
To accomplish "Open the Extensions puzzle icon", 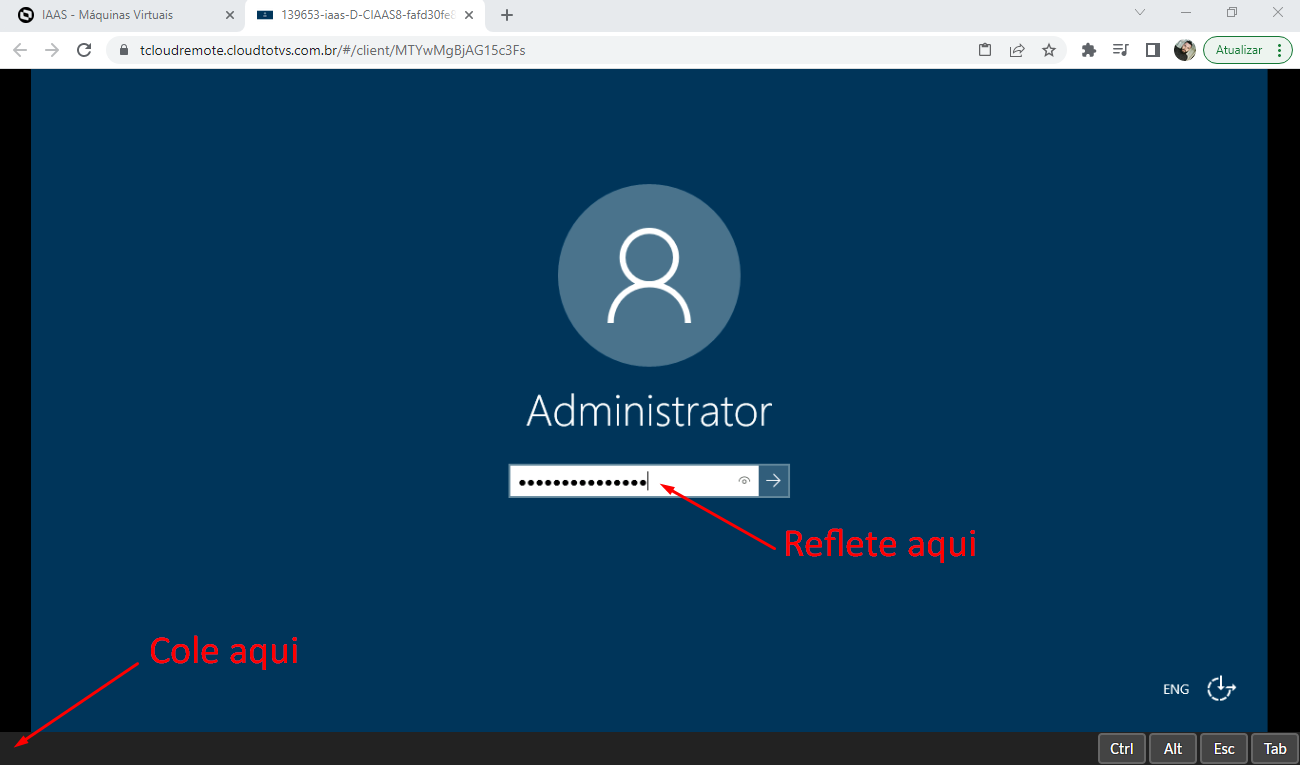I will click(x=1089, y=50).
